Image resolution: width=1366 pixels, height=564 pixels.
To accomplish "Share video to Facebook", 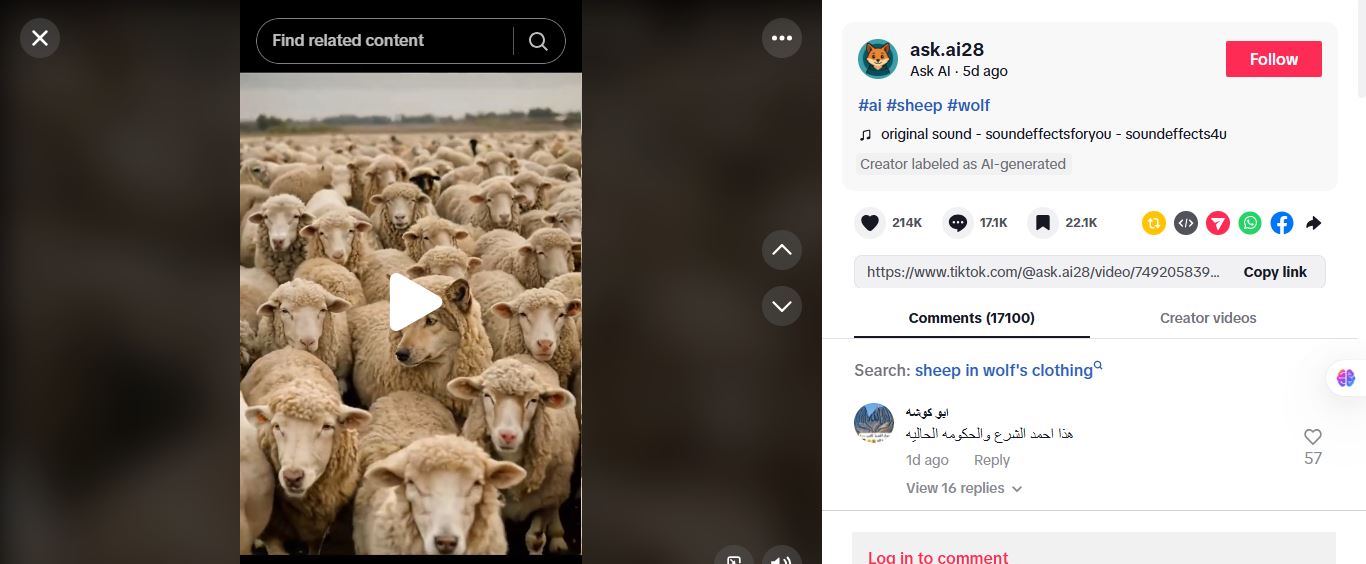I will (x=1282, y=223).
